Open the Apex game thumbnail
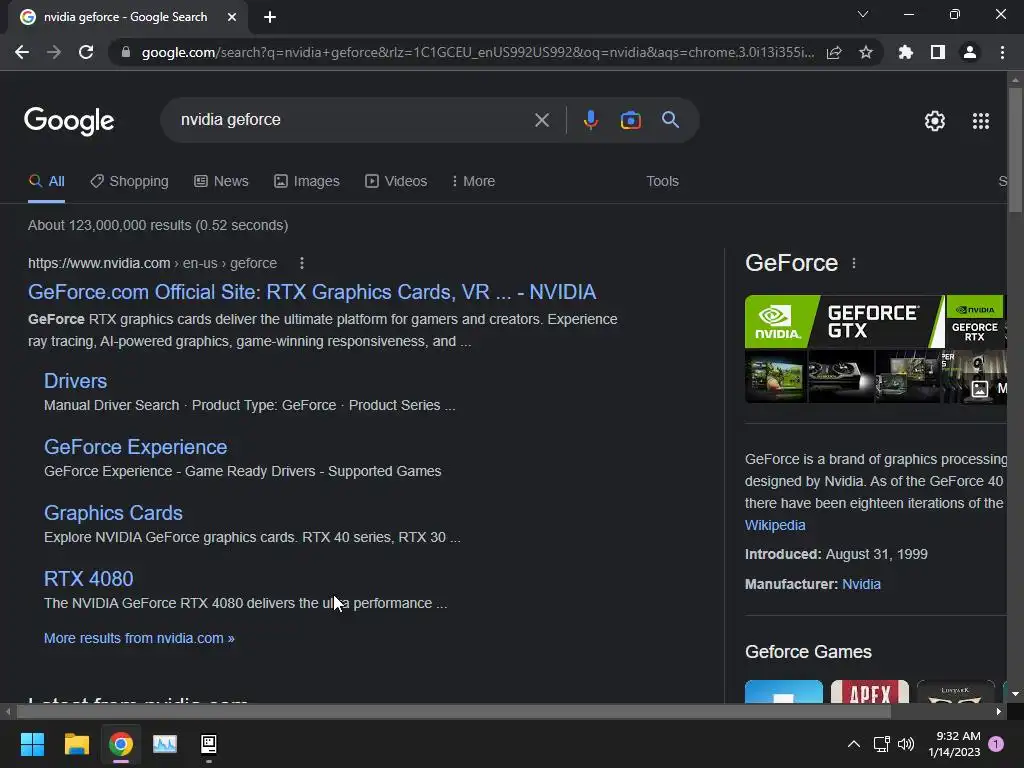The width and height of the screenshot is (1024, 768). click(x=869, y=692)
